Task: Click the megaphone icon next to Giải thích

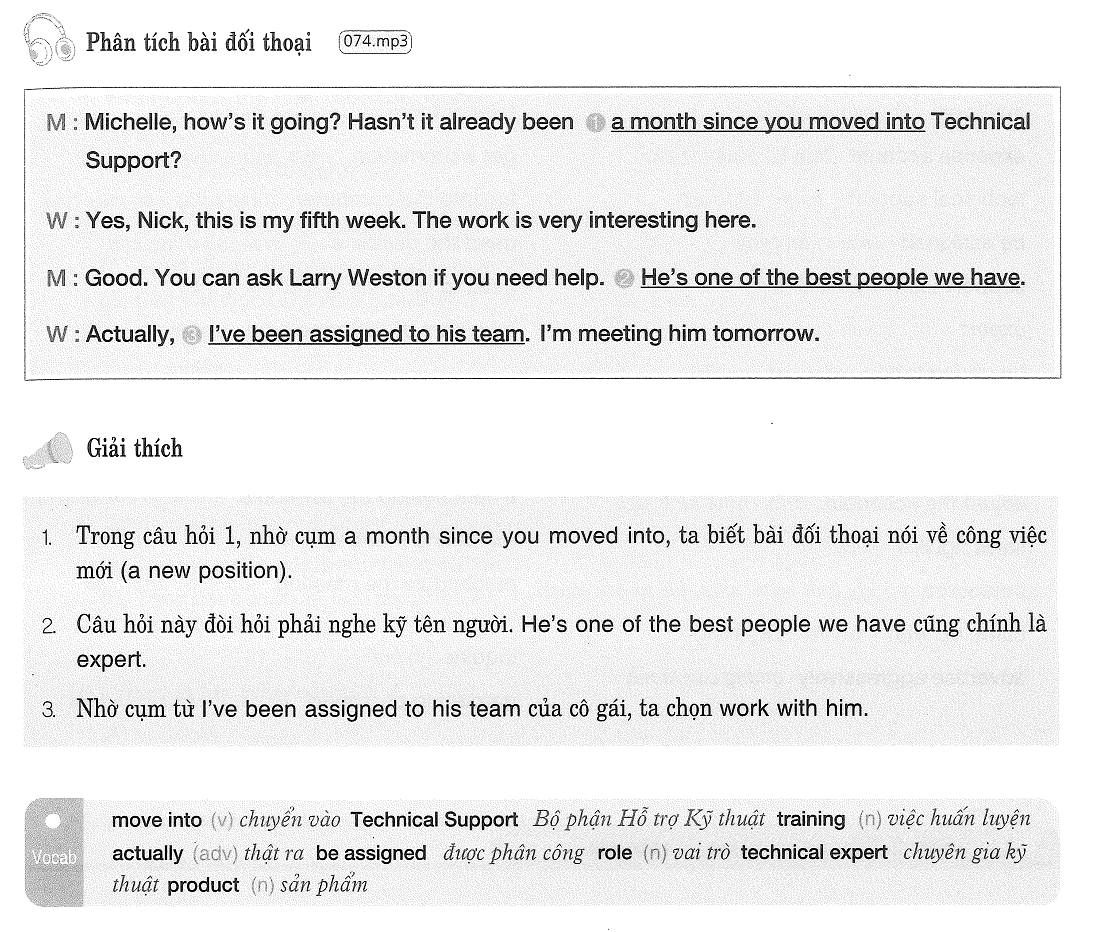Action: [48, 450]
